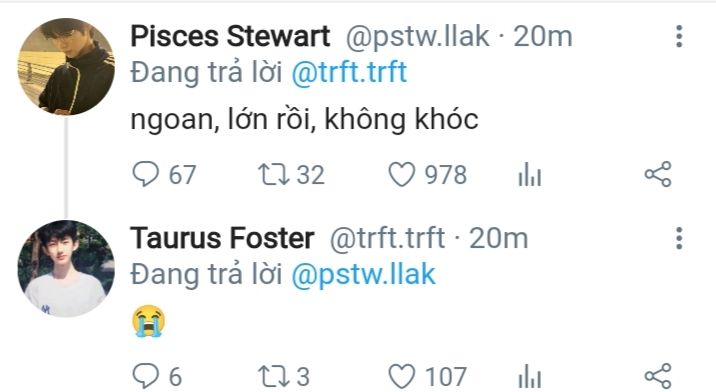Reply to Pisces Stewart's tweet
The image size is (716, 392).
[146, 174]
